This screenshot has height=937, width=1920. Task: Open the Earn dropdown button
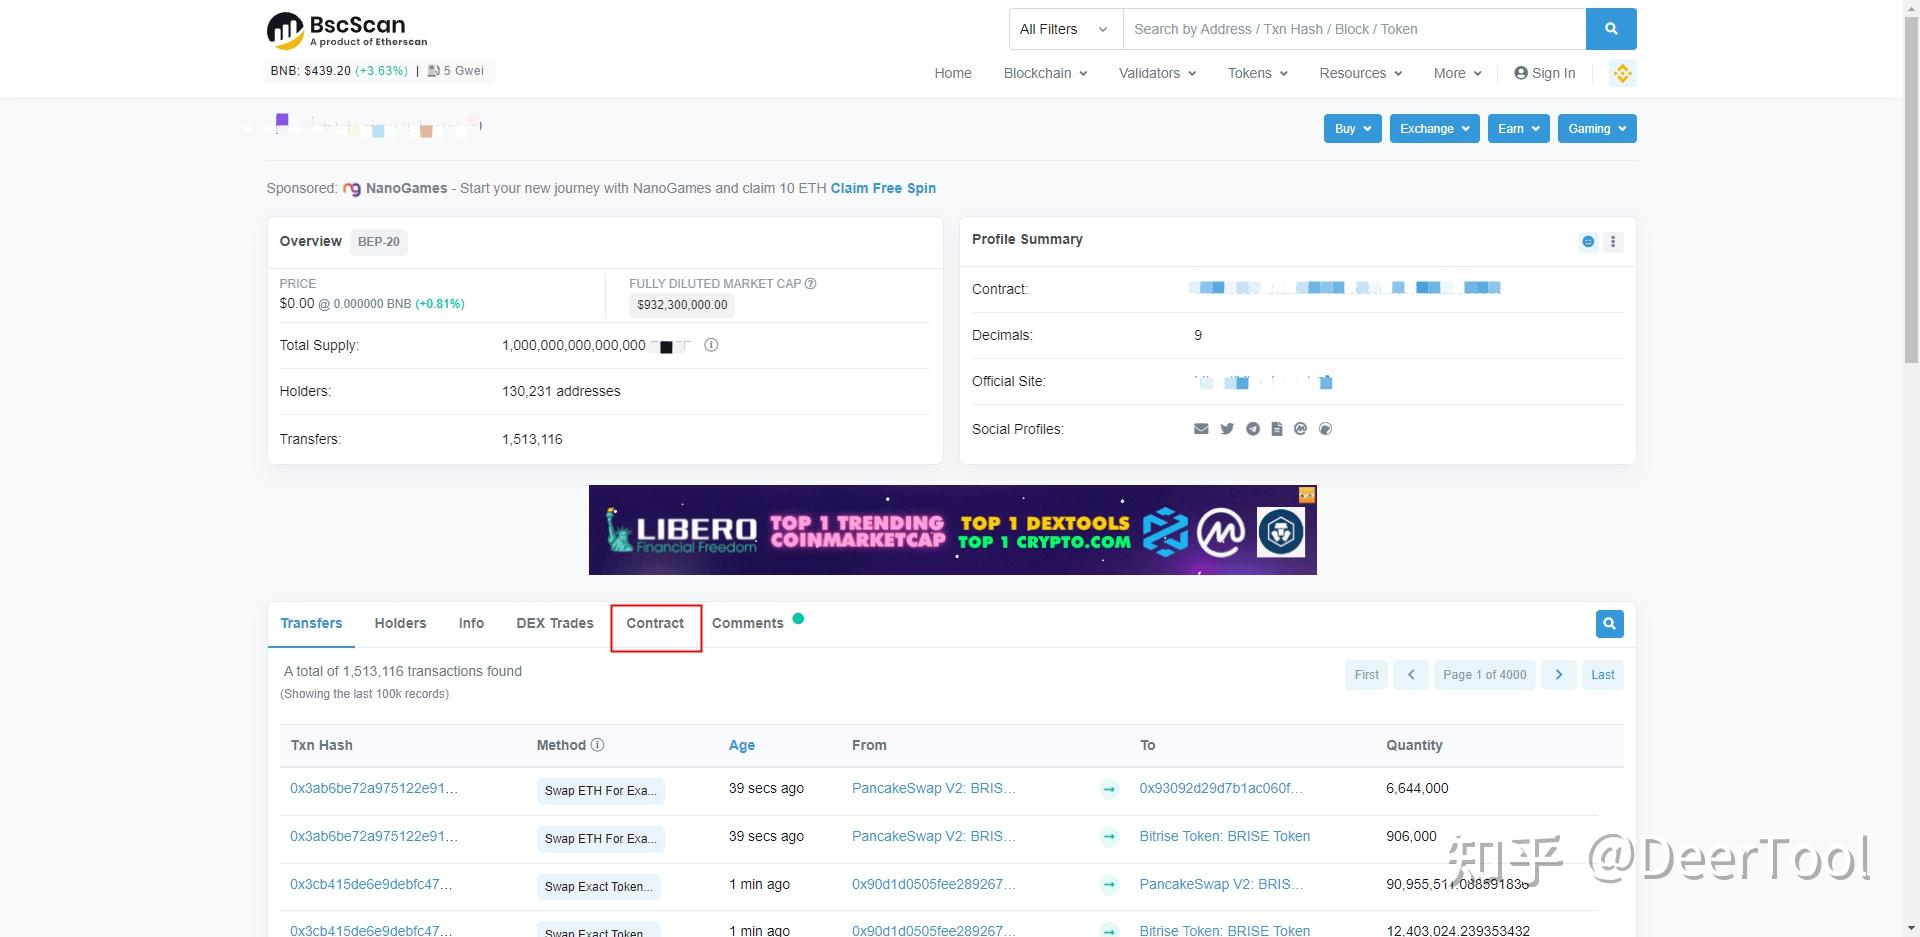[1518, 129]
